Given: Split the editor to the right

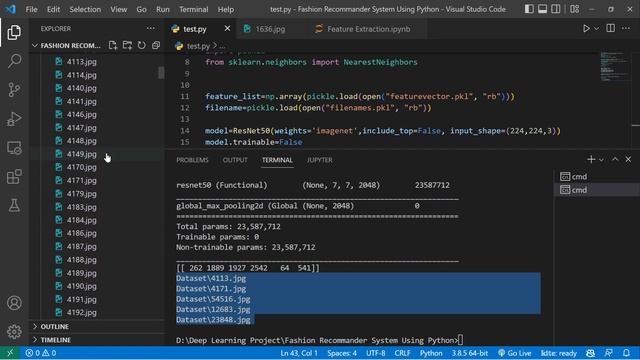Looking at the screenshot, I should pyautogui.click(x=611, y=28).
